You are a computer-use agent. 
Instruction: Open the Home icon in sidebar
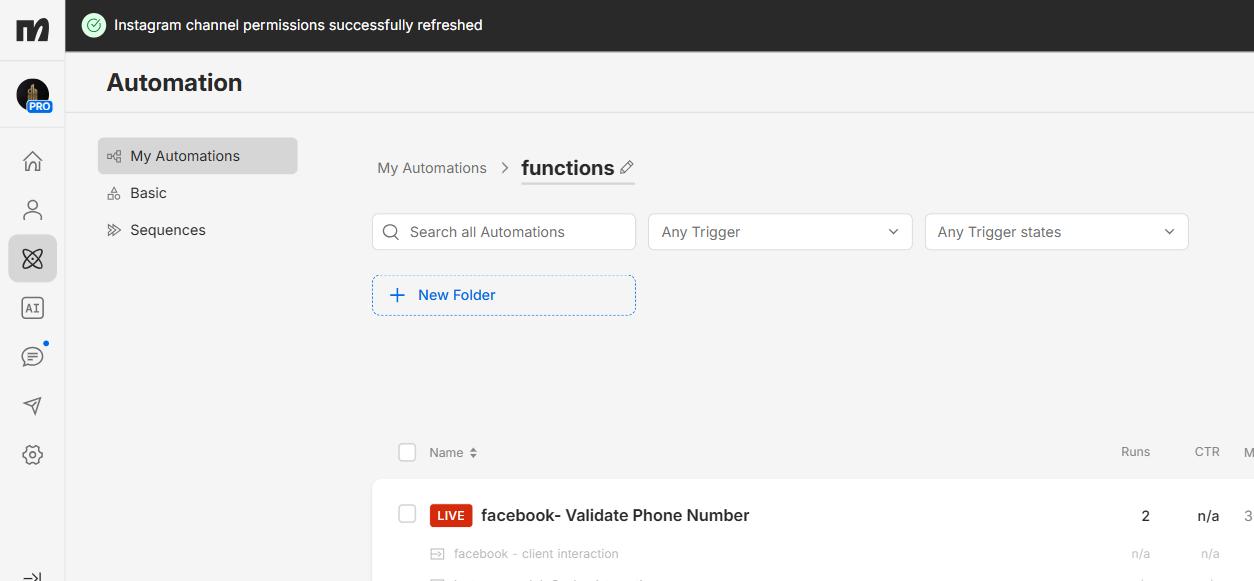[32, 161]
